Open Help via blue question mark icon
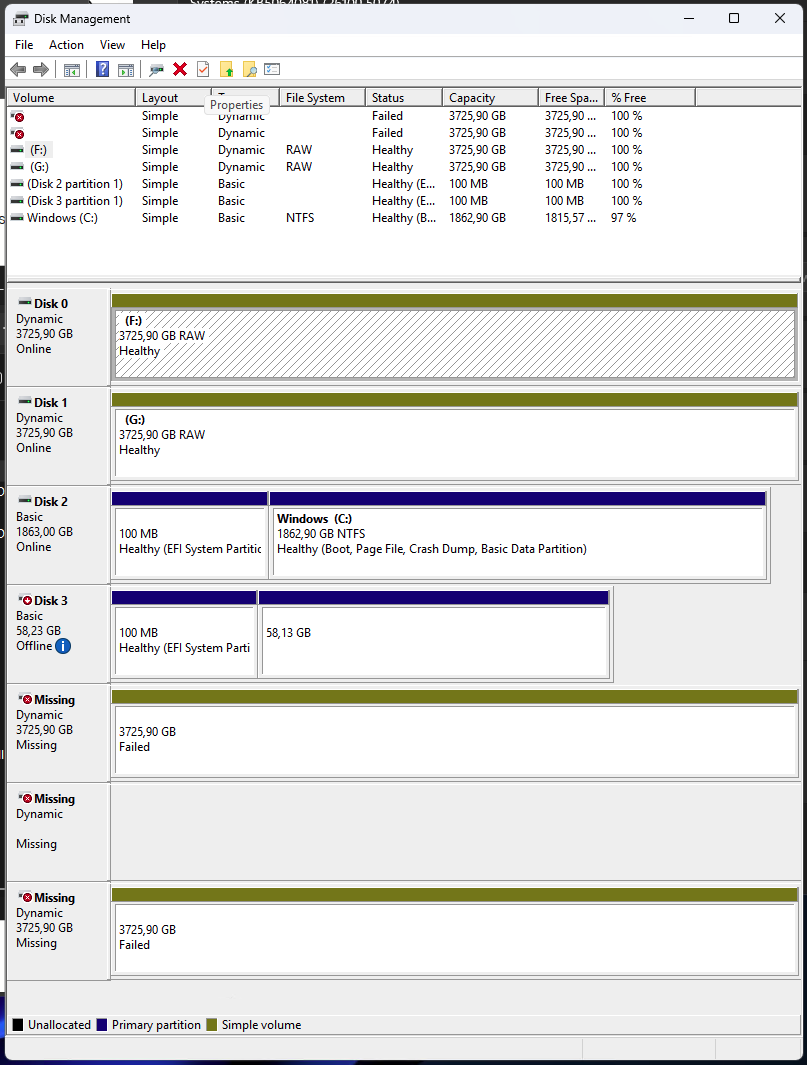 click(x=102, y=69)
